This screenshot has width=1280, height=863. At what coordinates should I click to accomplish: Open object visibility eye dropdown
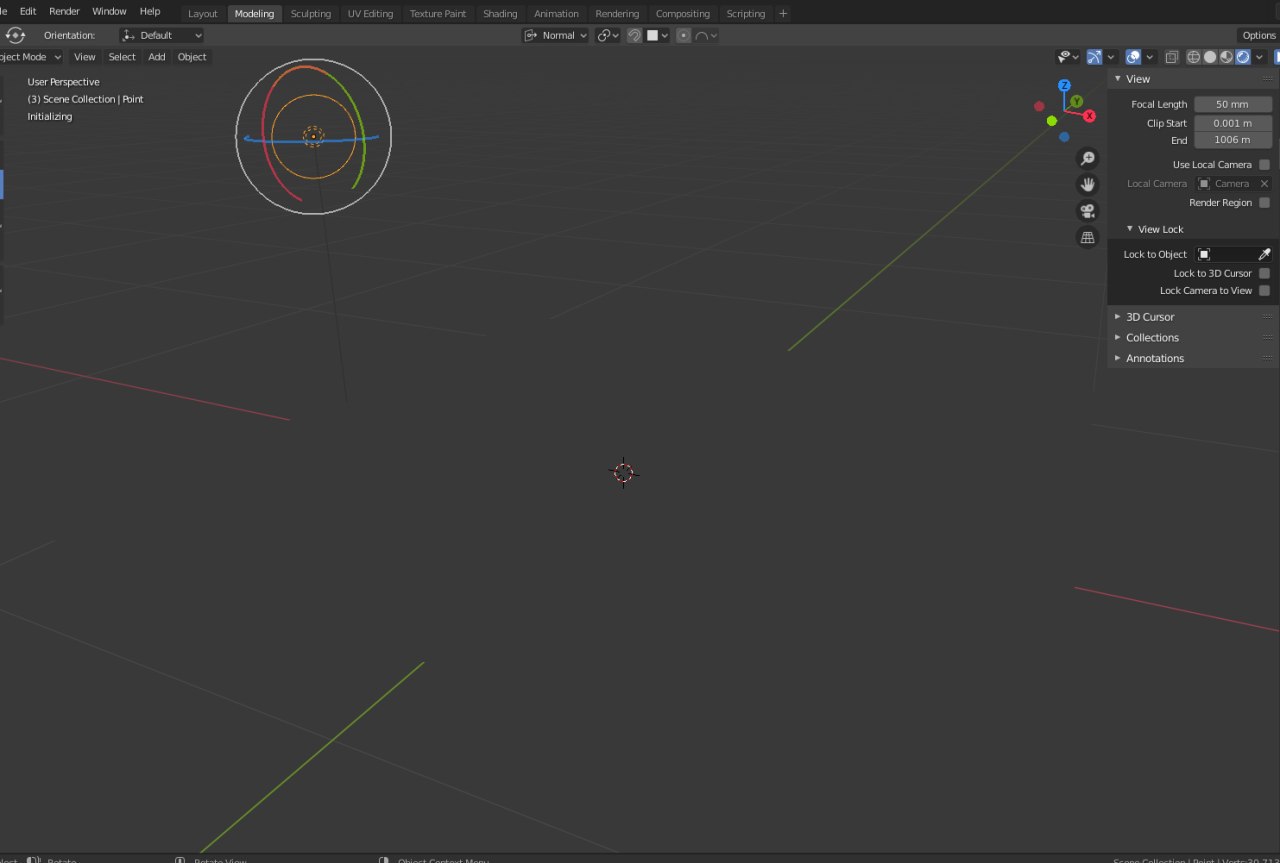coord(1068,57)
